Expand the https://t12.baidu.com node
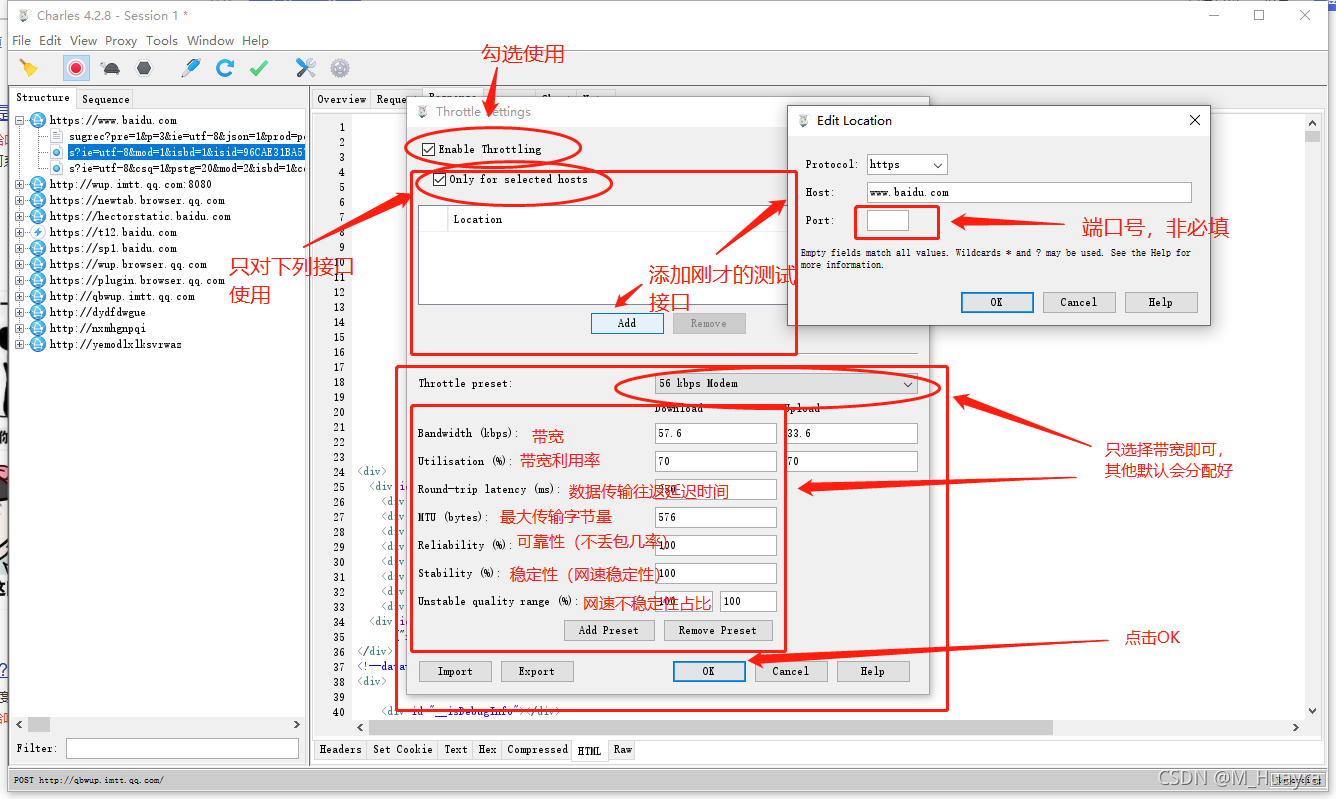The width and height of the screenshot is (1336, 799). point(20,232)
